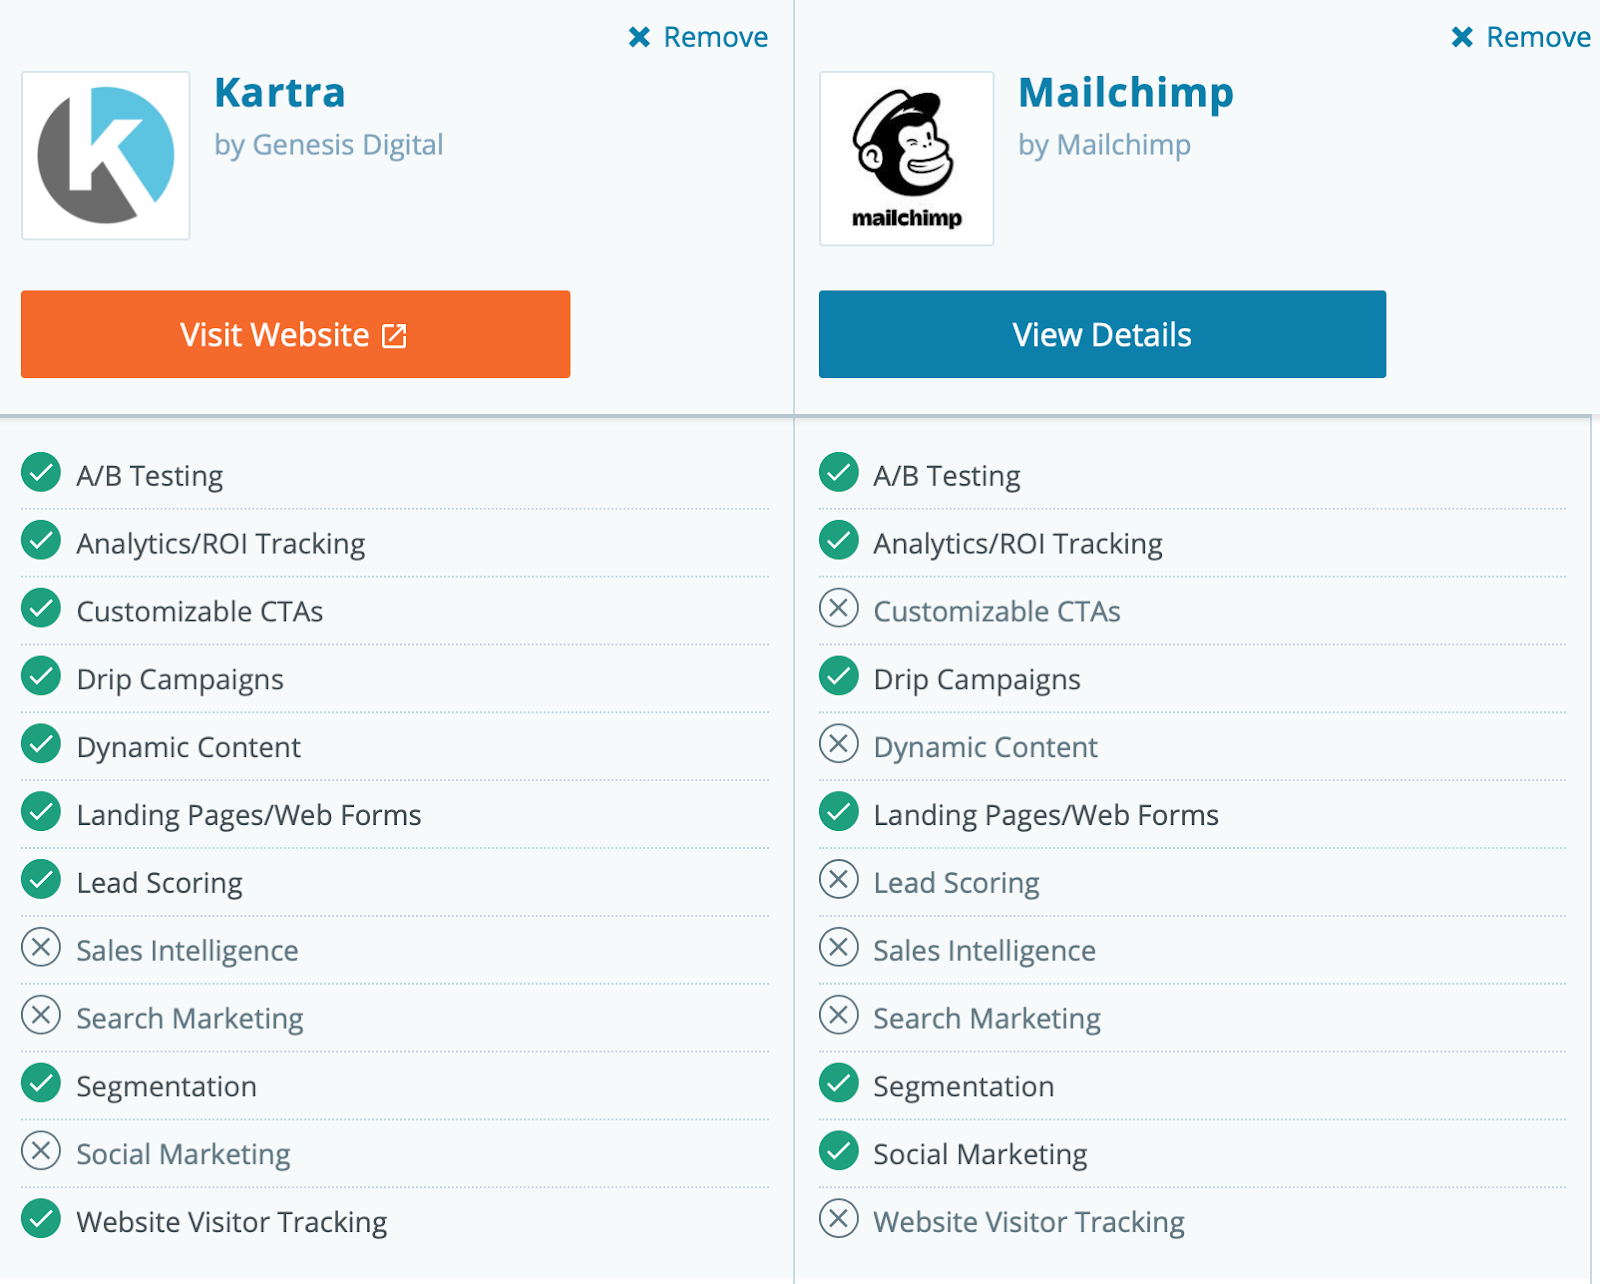Click Kartra's Website Visitor Tracking checkmark
Viewport: 1600px width, 1284px height.
coord(41,1219)
